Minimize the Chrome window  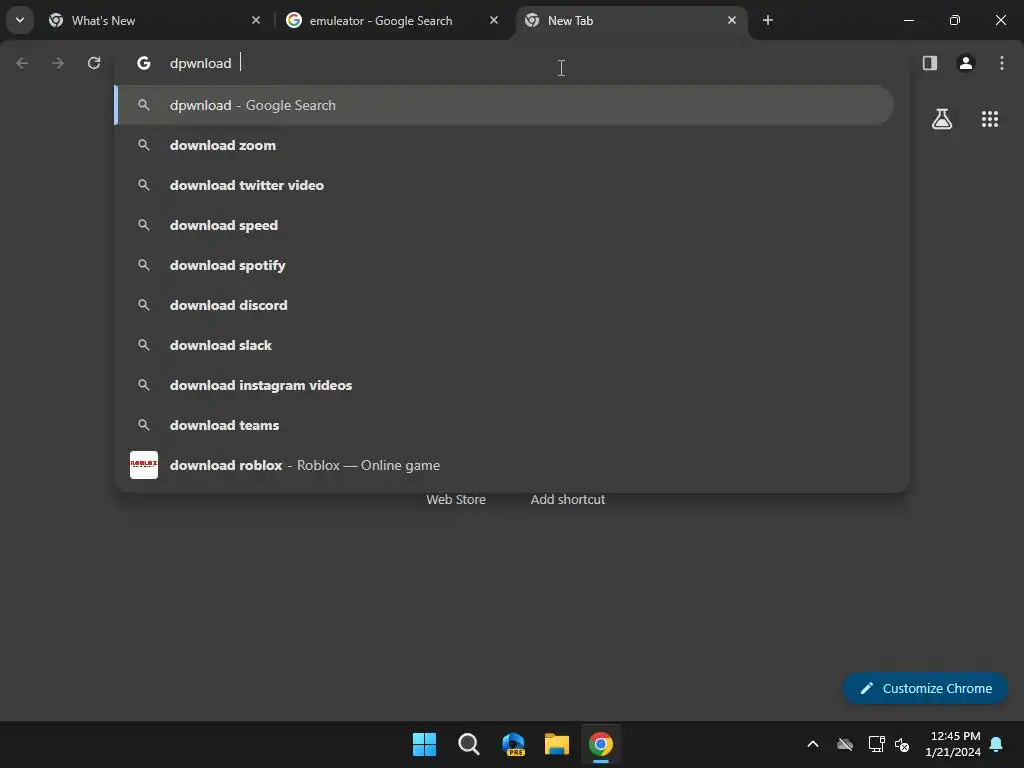coord(908,20)
